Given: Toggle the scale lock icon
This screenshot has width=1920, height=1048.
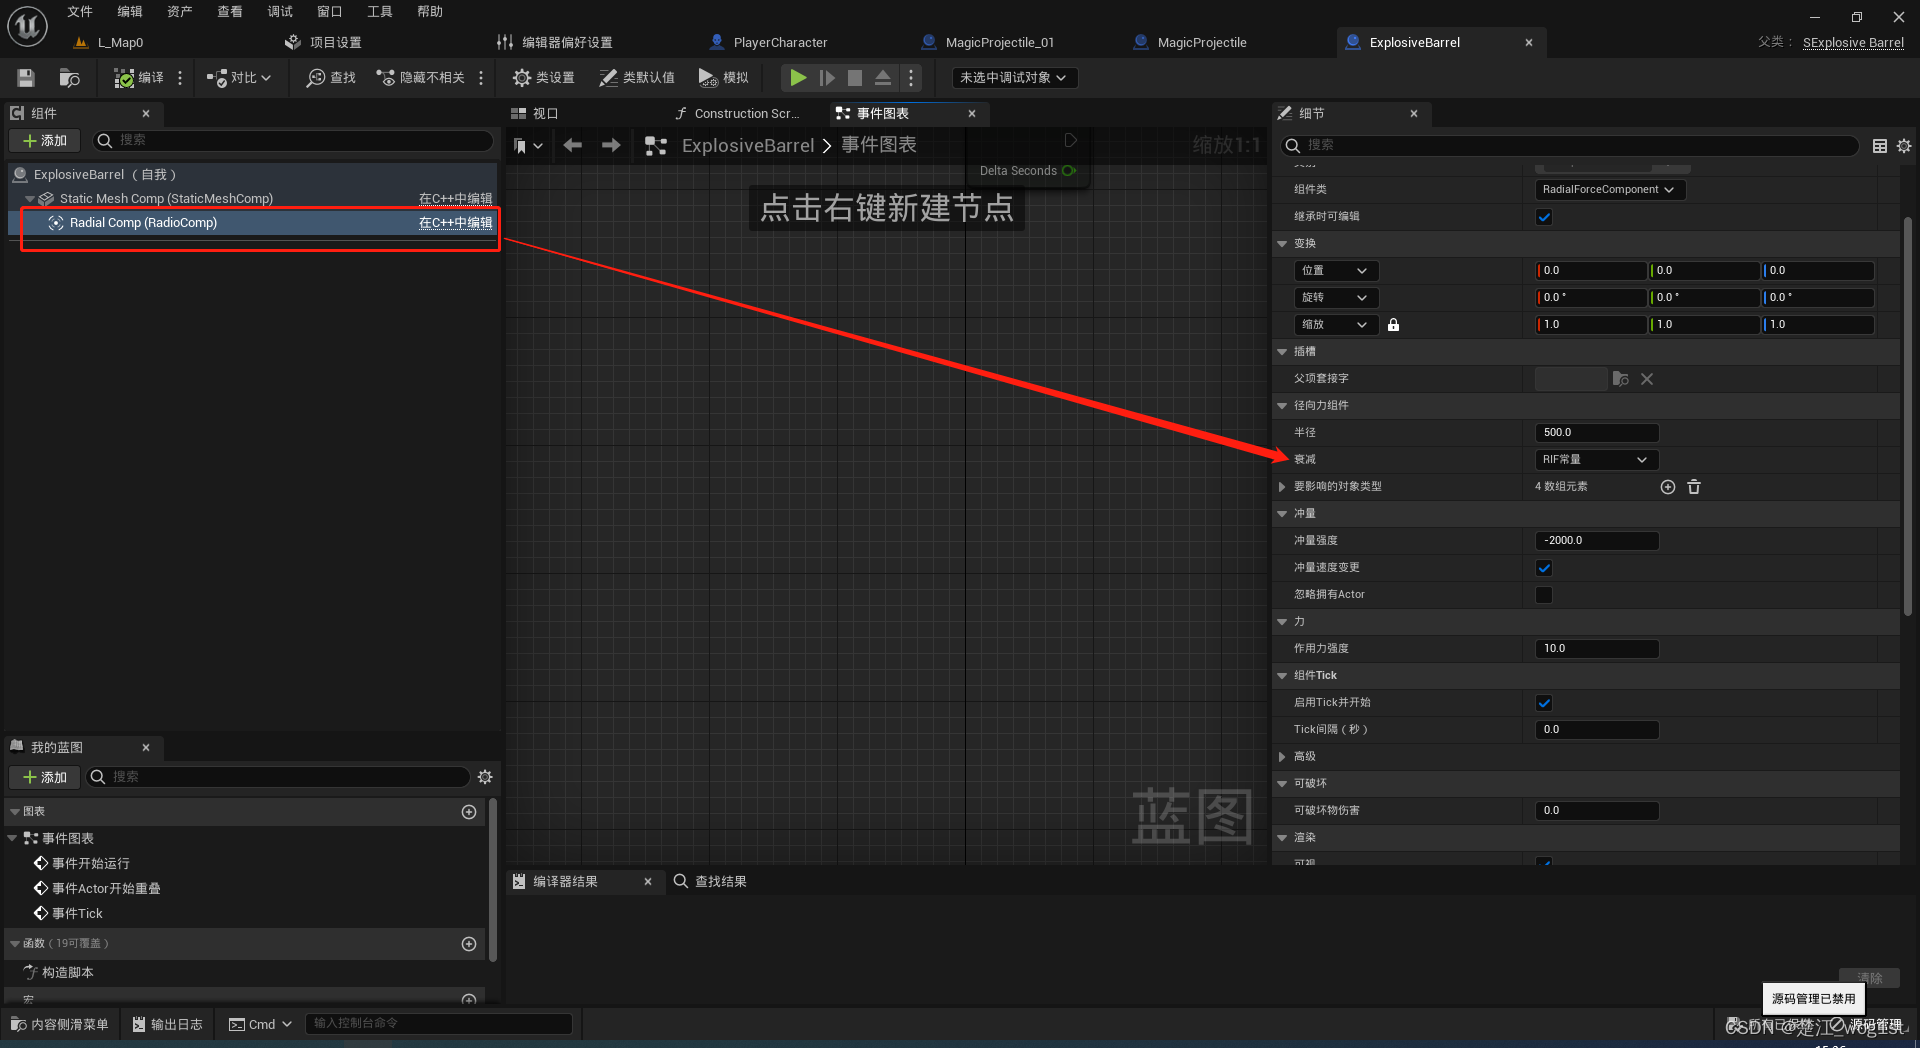Looking at the screenshot, I should pyautogui.click(x=1393, y=325).
